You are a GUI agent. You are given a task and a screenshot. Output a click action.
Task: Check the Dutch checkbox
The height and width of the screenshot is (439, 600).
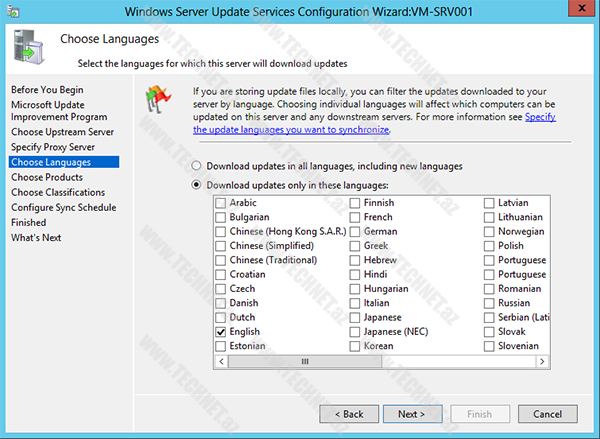pyautogui.click(x=220, y=318)
